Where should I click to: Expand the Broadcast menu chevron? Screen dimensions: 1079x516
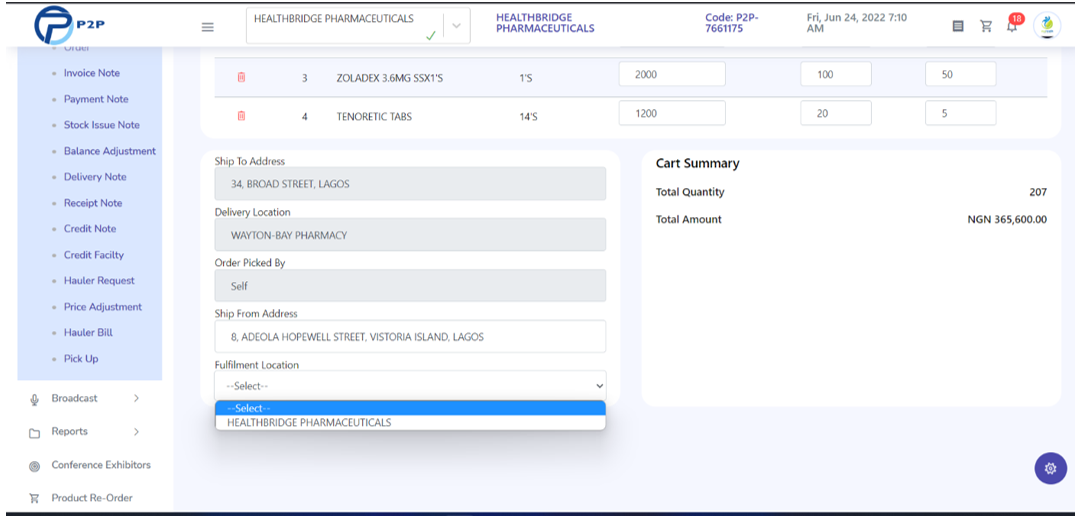pyautogui.click(x=136, y=398)
